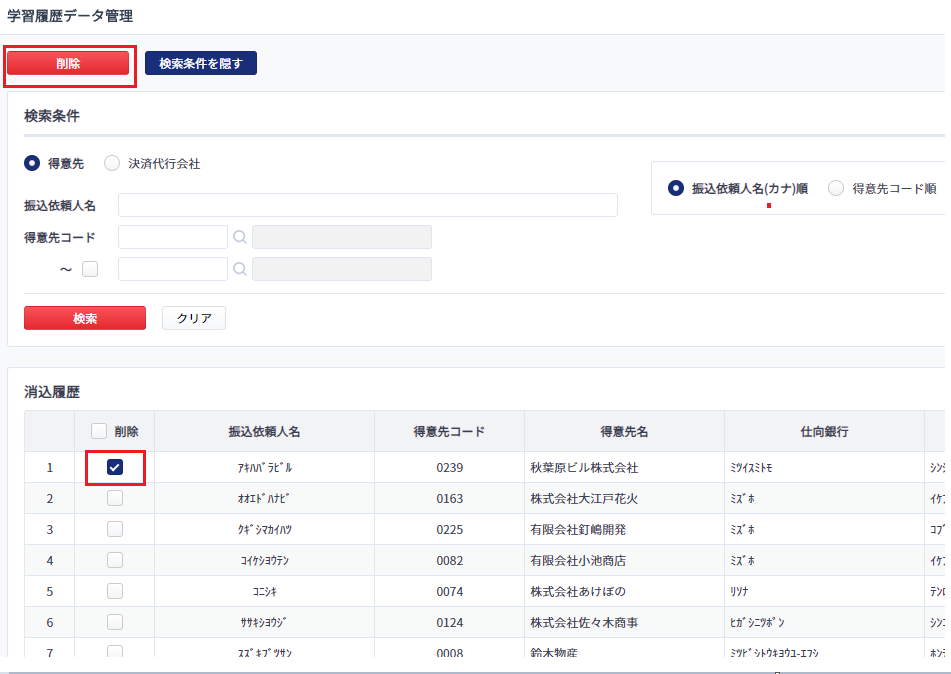Click code cell 0163
The width and height of the screenshot is (951, 674).
[x=449, y=499]
